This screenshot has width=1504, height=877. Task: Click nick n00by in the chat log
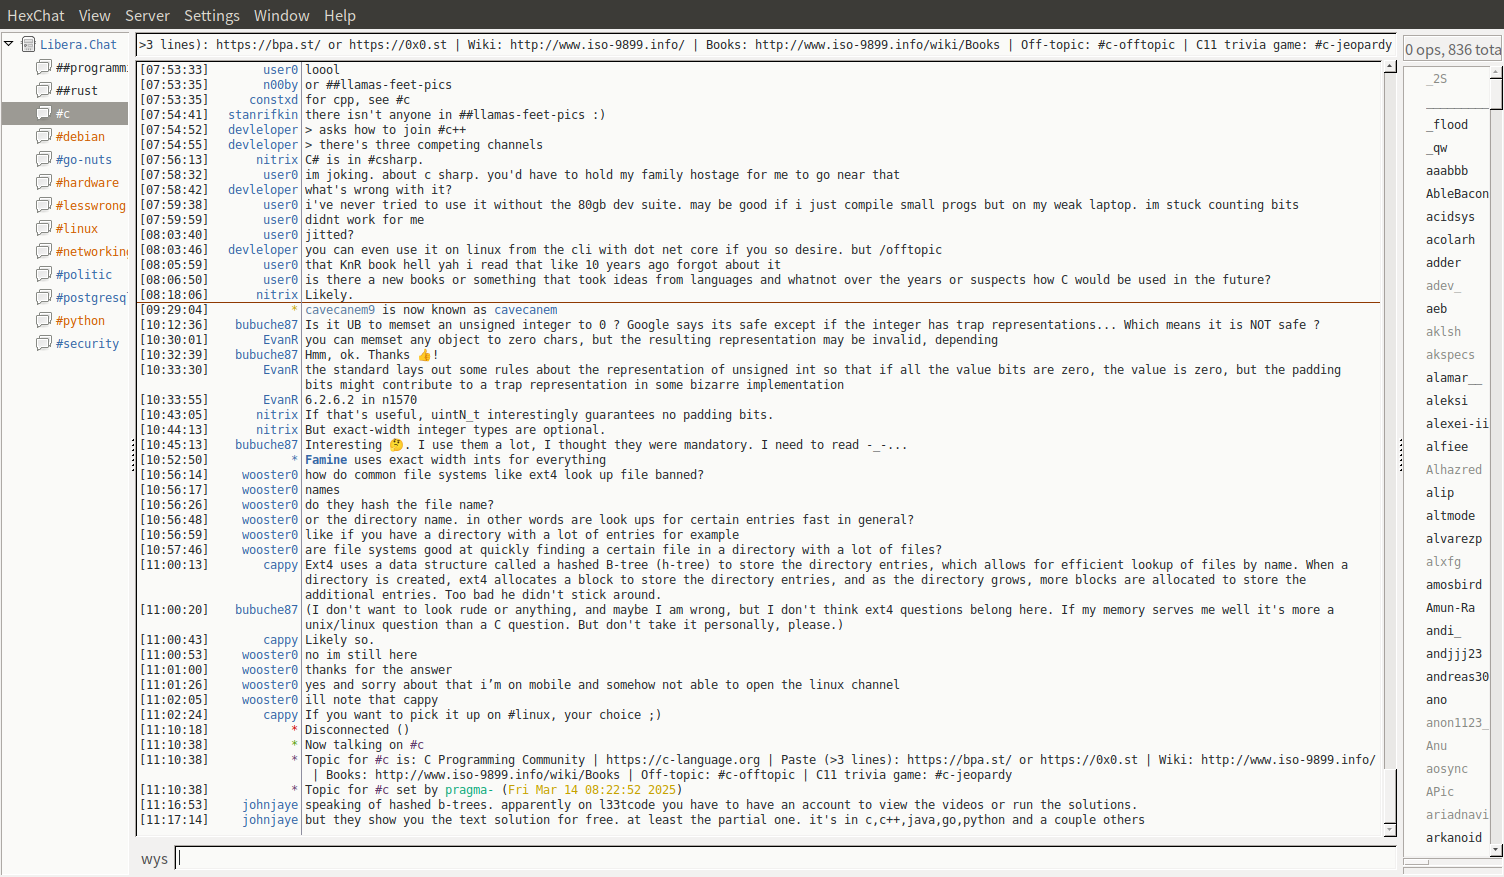(x=280, y=85)
